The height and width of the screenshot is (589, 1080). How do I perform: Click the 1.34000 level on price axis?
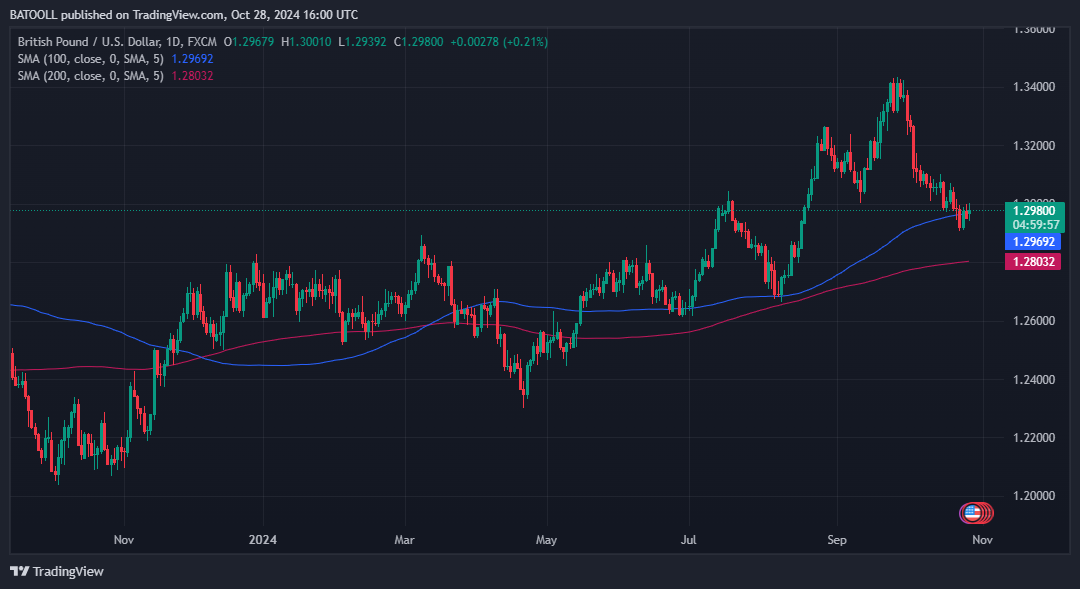click(x=1033, y=87)
